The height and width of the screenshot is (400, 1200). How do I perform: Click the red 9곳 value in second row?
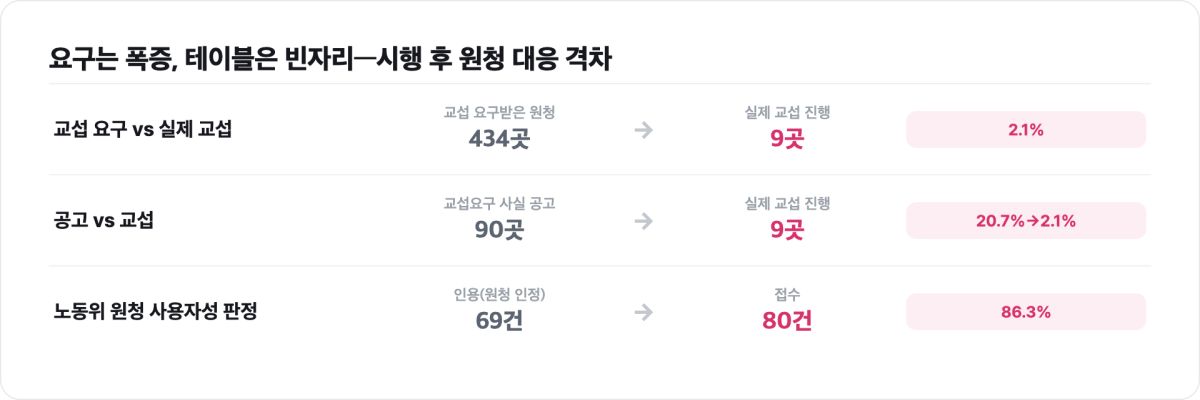pos(787,230)
